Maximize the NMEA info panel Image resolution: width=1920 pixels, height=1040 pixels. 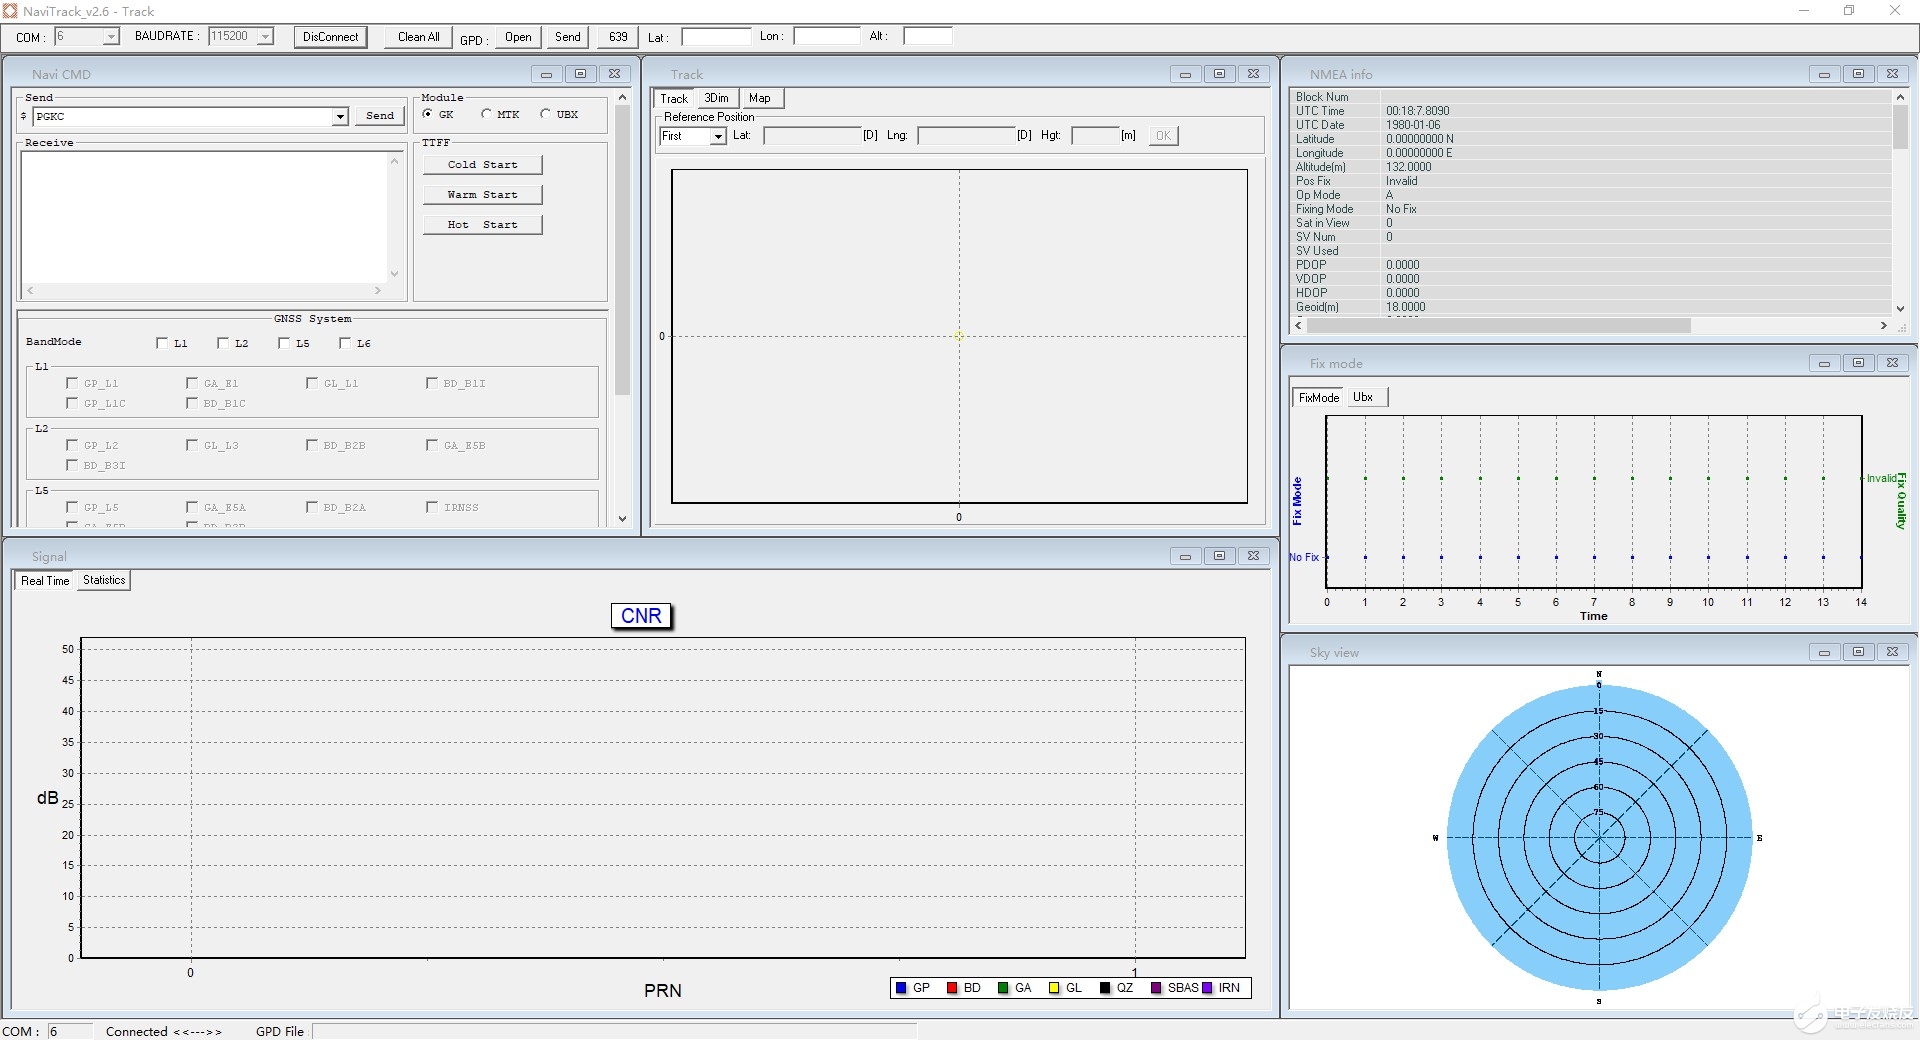tap(1858, 74)
